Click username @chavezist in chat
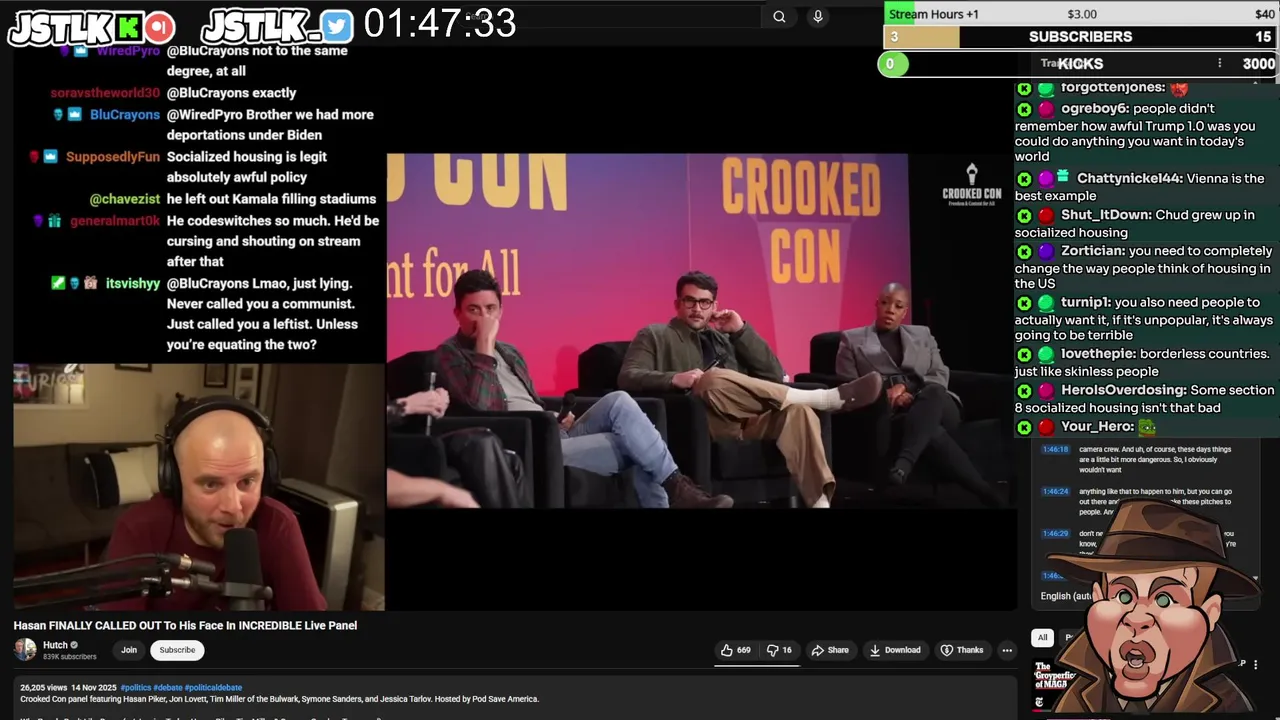 (125, 199)
